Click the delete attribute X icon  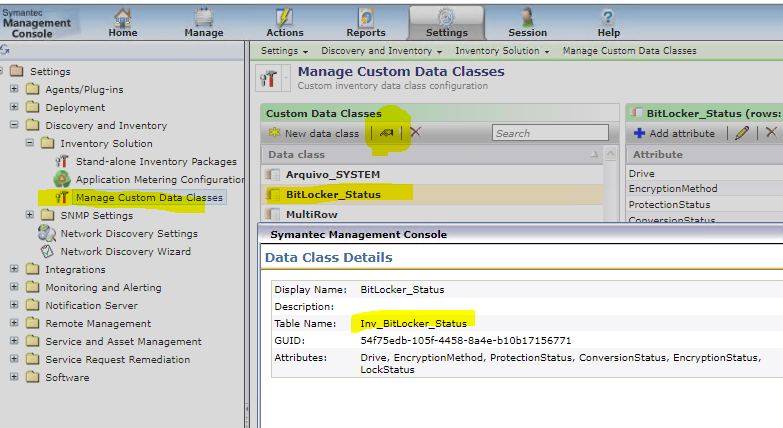[x=772, y=132]
